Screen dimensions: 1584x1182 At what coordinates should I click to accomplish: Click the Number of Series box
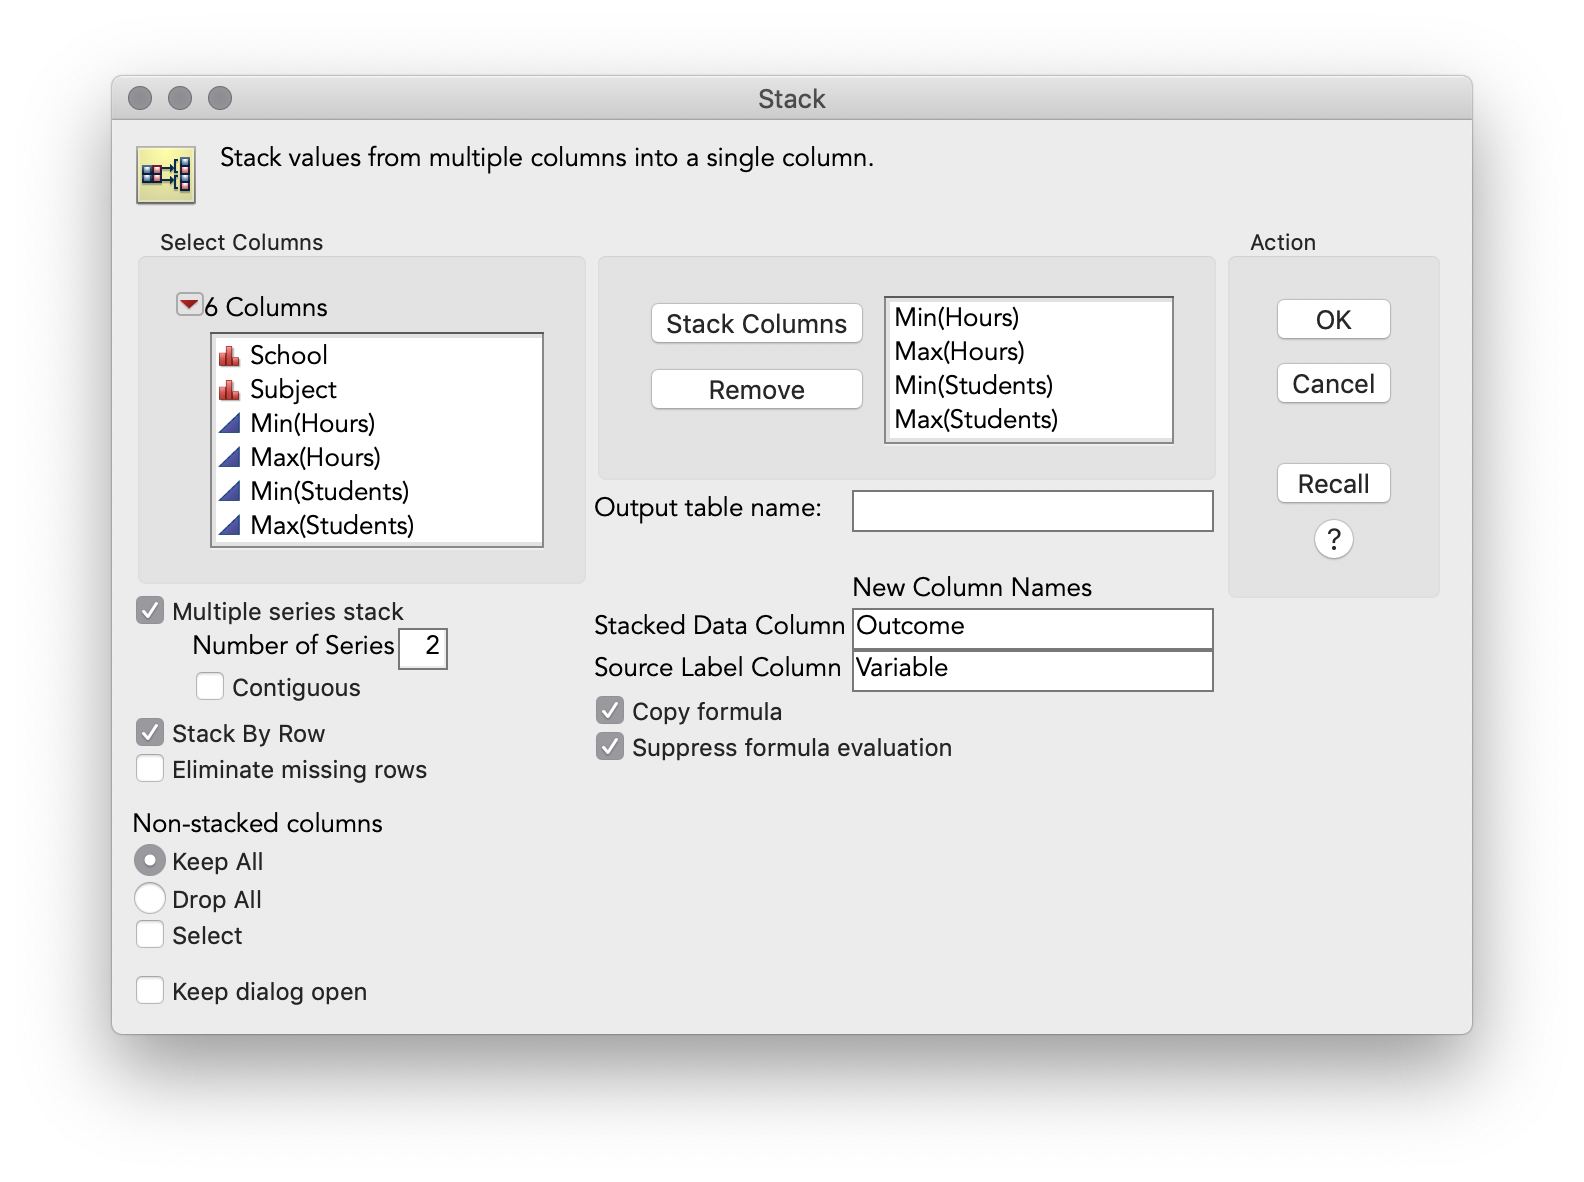point(423,647)
